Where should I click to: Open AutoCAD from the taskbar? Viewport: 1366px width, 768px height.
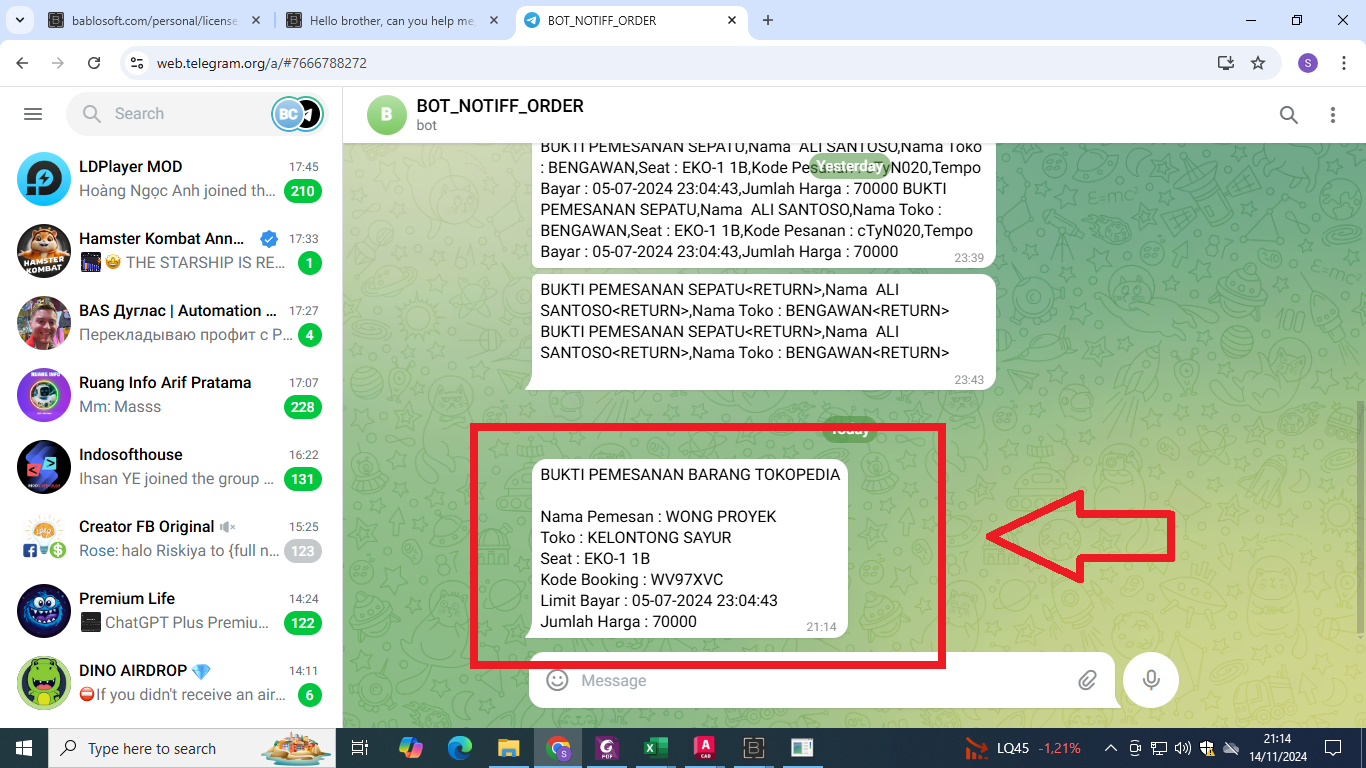tap(704, 748)
